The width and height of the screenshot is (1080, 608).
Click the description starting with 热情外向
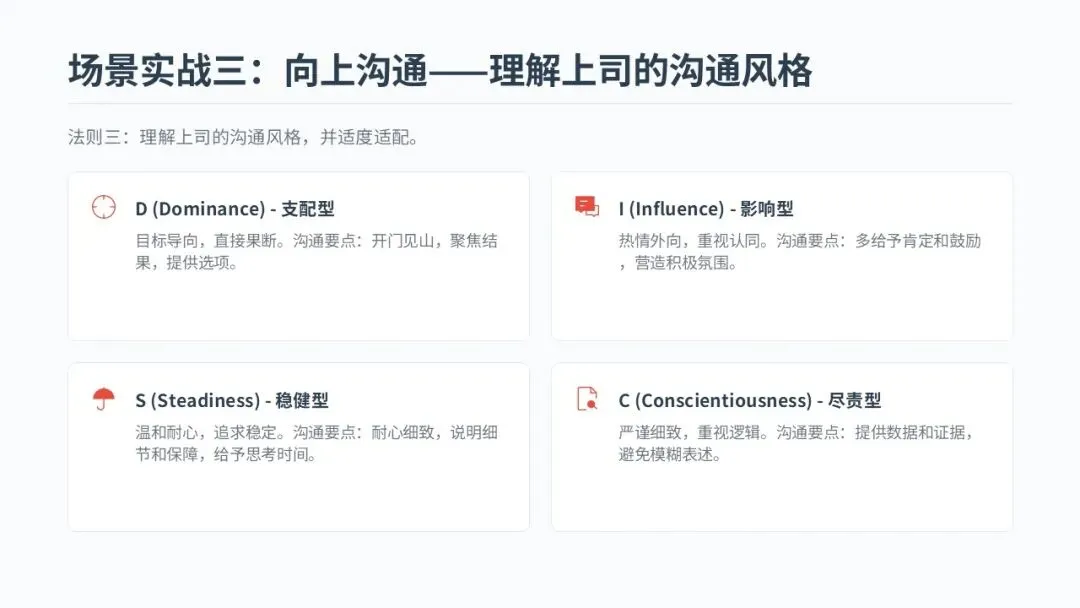tap(798, 252)
